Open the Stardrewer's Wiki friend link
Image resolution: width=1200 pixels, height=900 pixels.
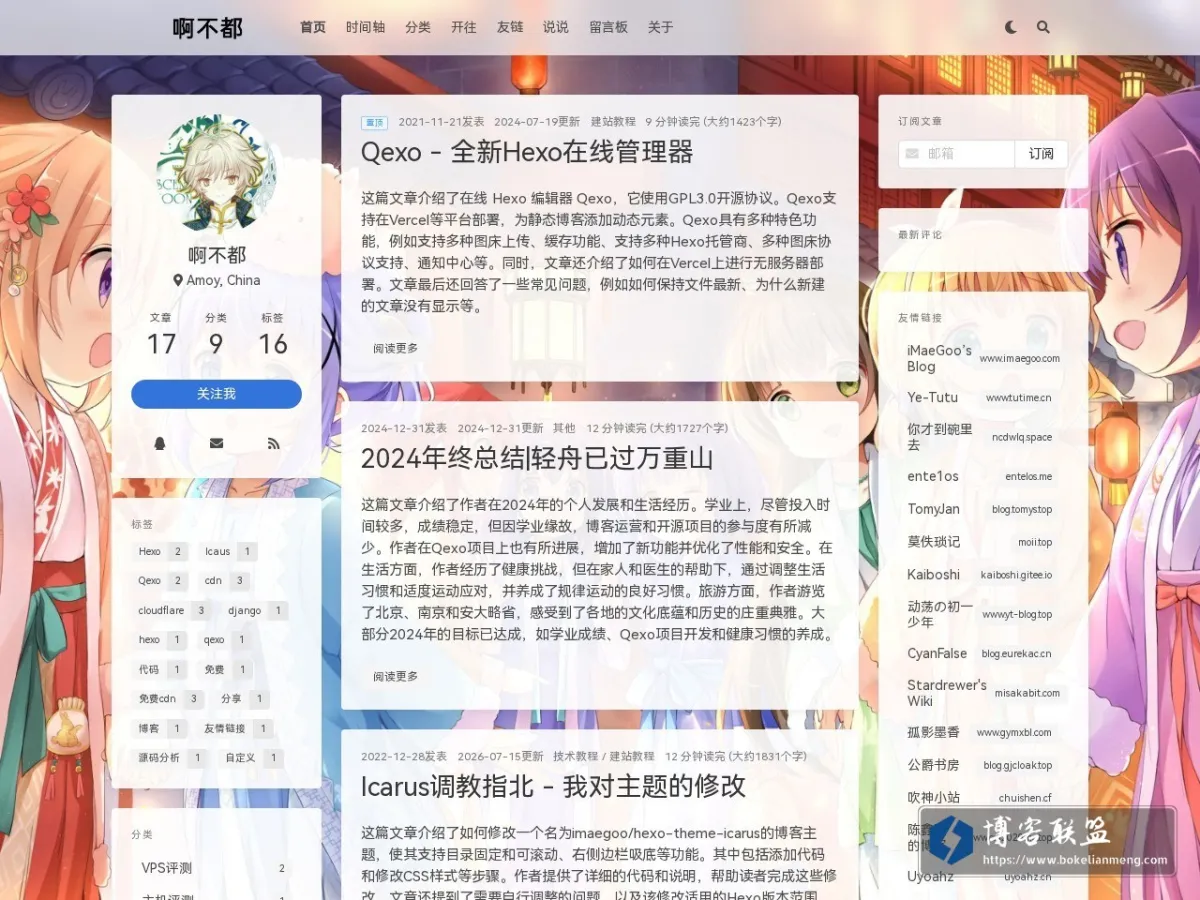click(983, 692)
